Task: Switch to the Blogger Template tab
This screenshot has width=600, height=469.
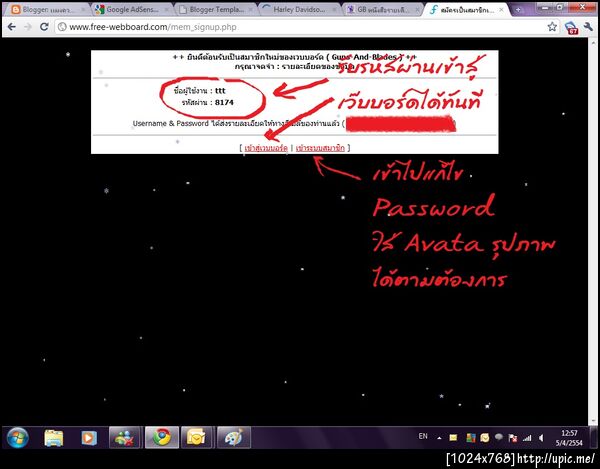Action: (216, 10)
